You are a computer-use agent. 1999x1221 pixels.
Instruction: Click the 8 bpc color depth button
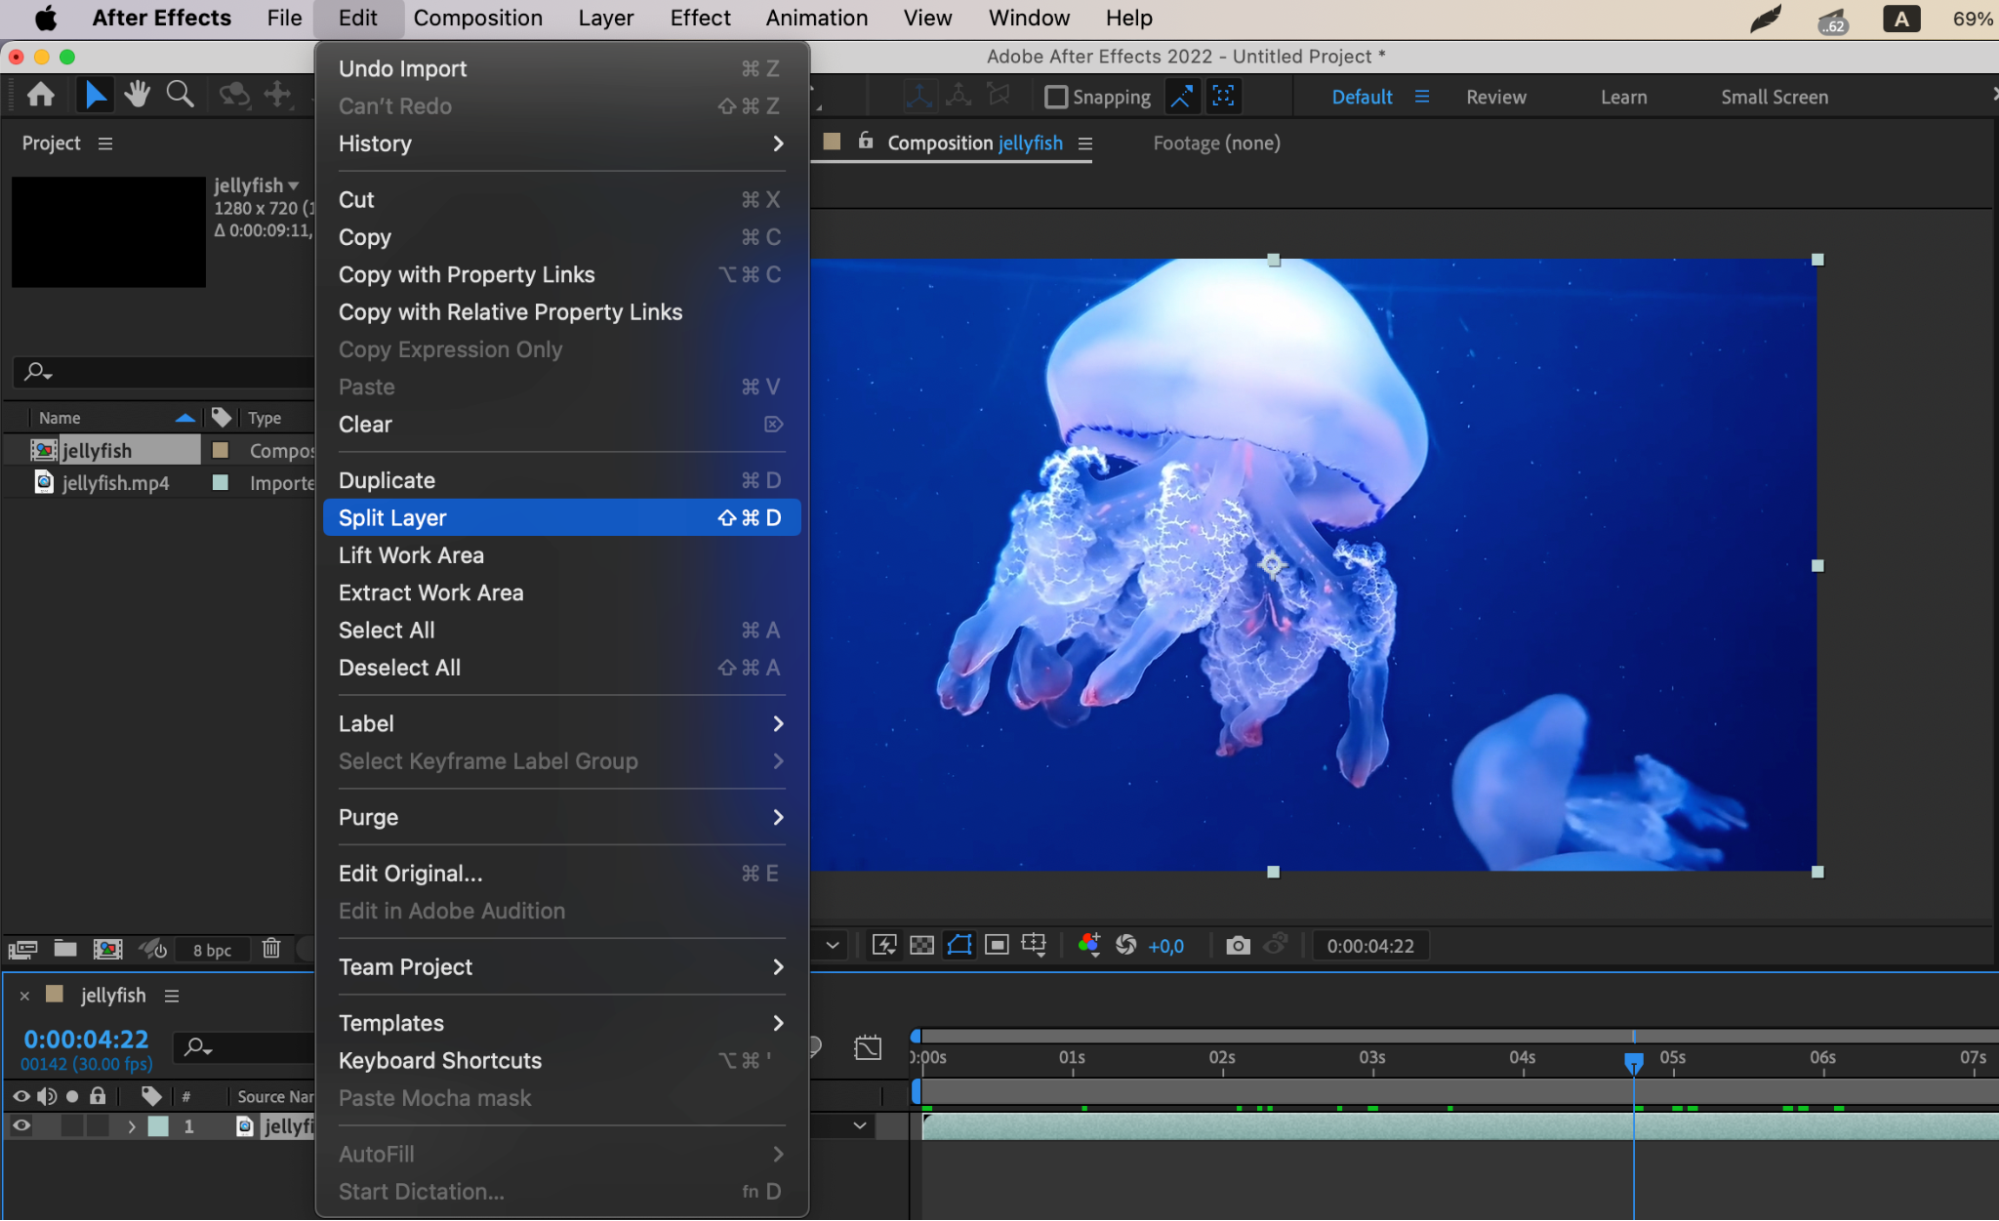pyautogui.click(x=212, y=950)
